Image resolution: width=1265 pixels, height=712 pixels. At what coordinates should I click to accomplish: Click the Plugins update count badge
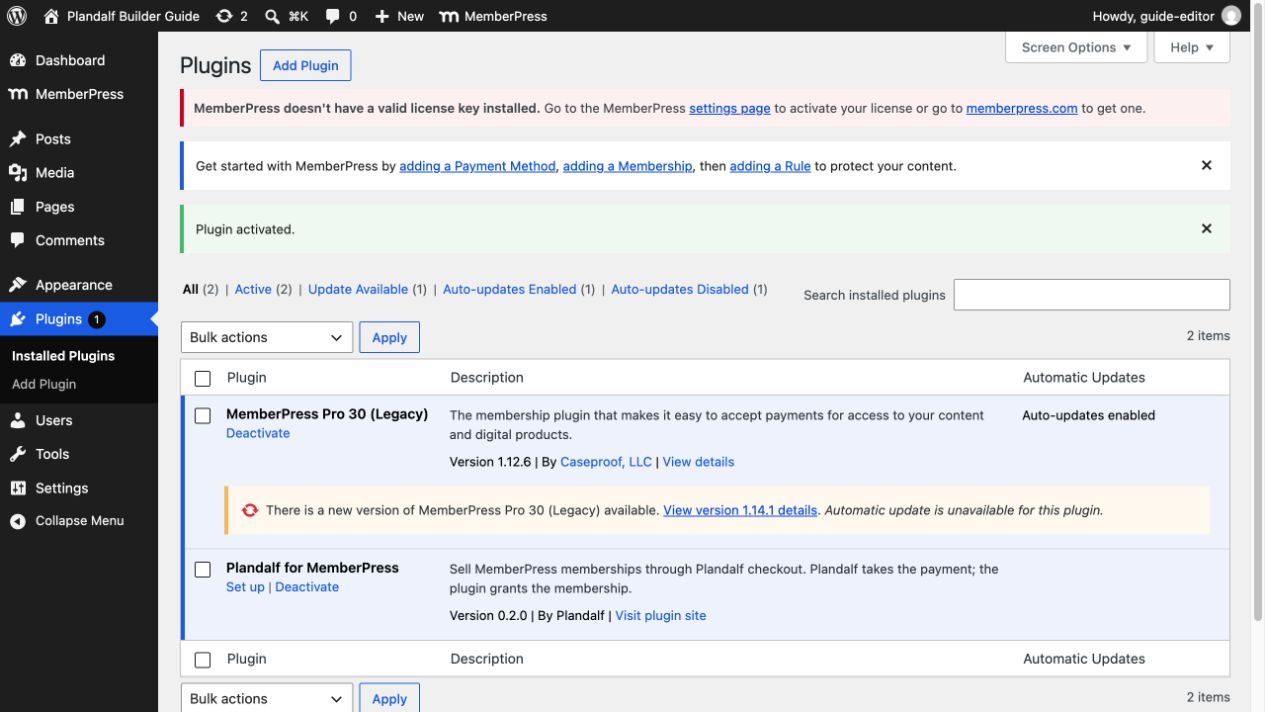(96, 319)
